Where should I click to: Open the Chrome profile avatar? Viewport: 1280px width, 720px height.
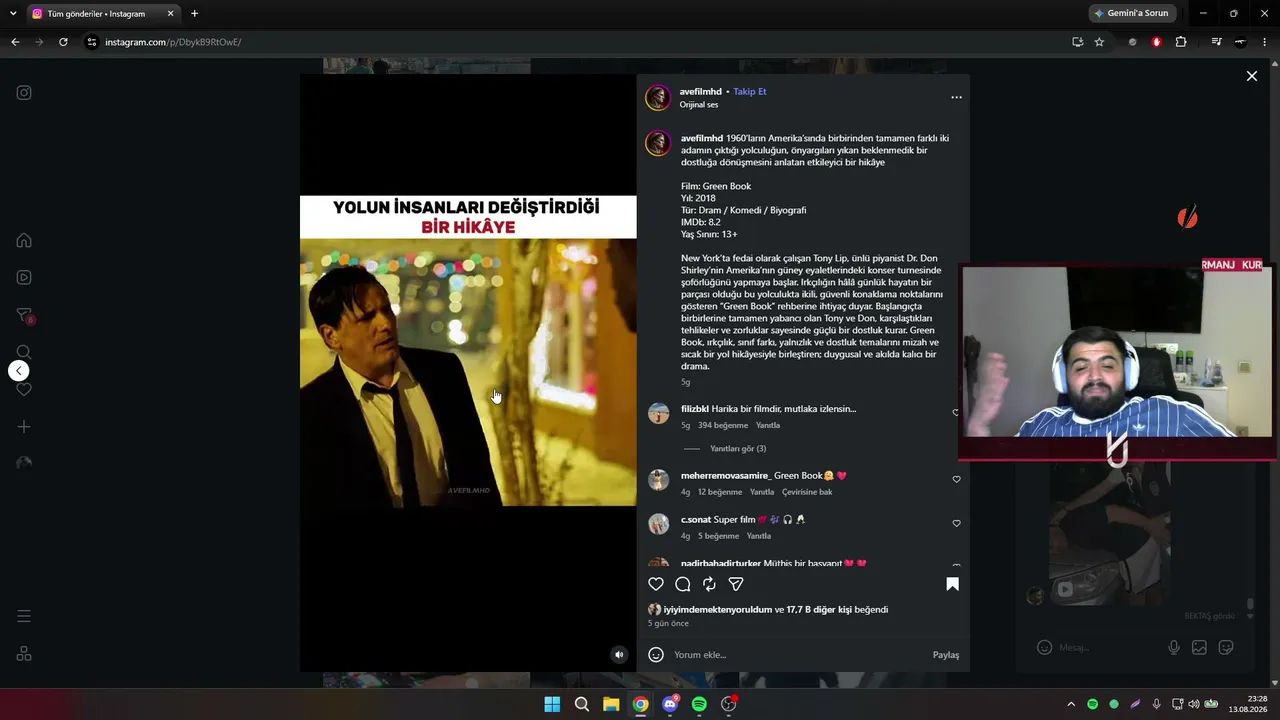click(1240, 42)
